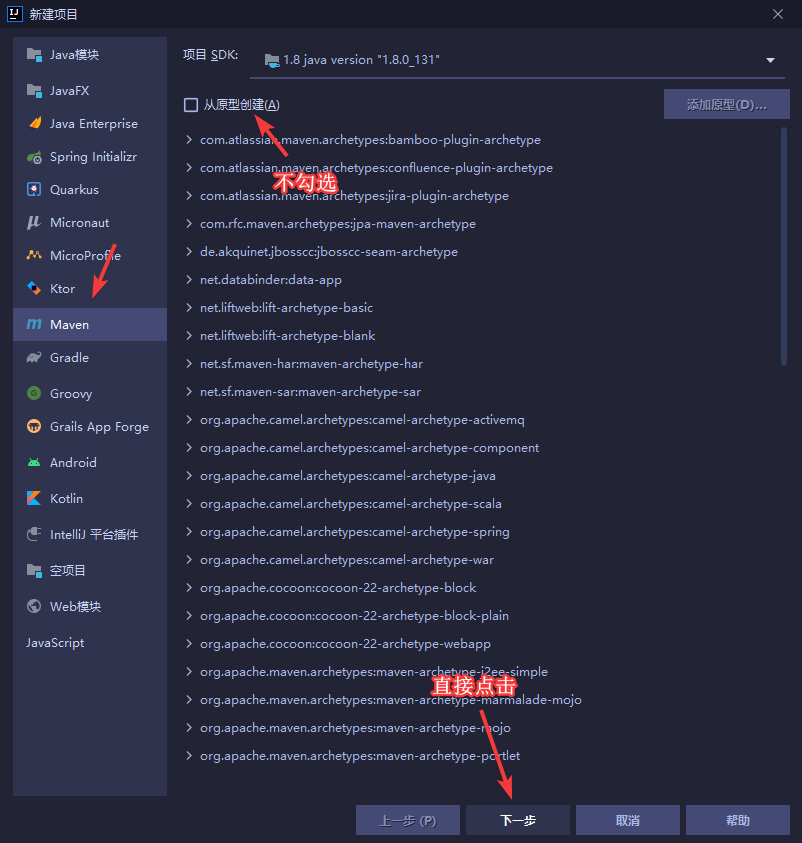Click the Android robot icon
The image size is (802, 843).
[x=34, y=462]
